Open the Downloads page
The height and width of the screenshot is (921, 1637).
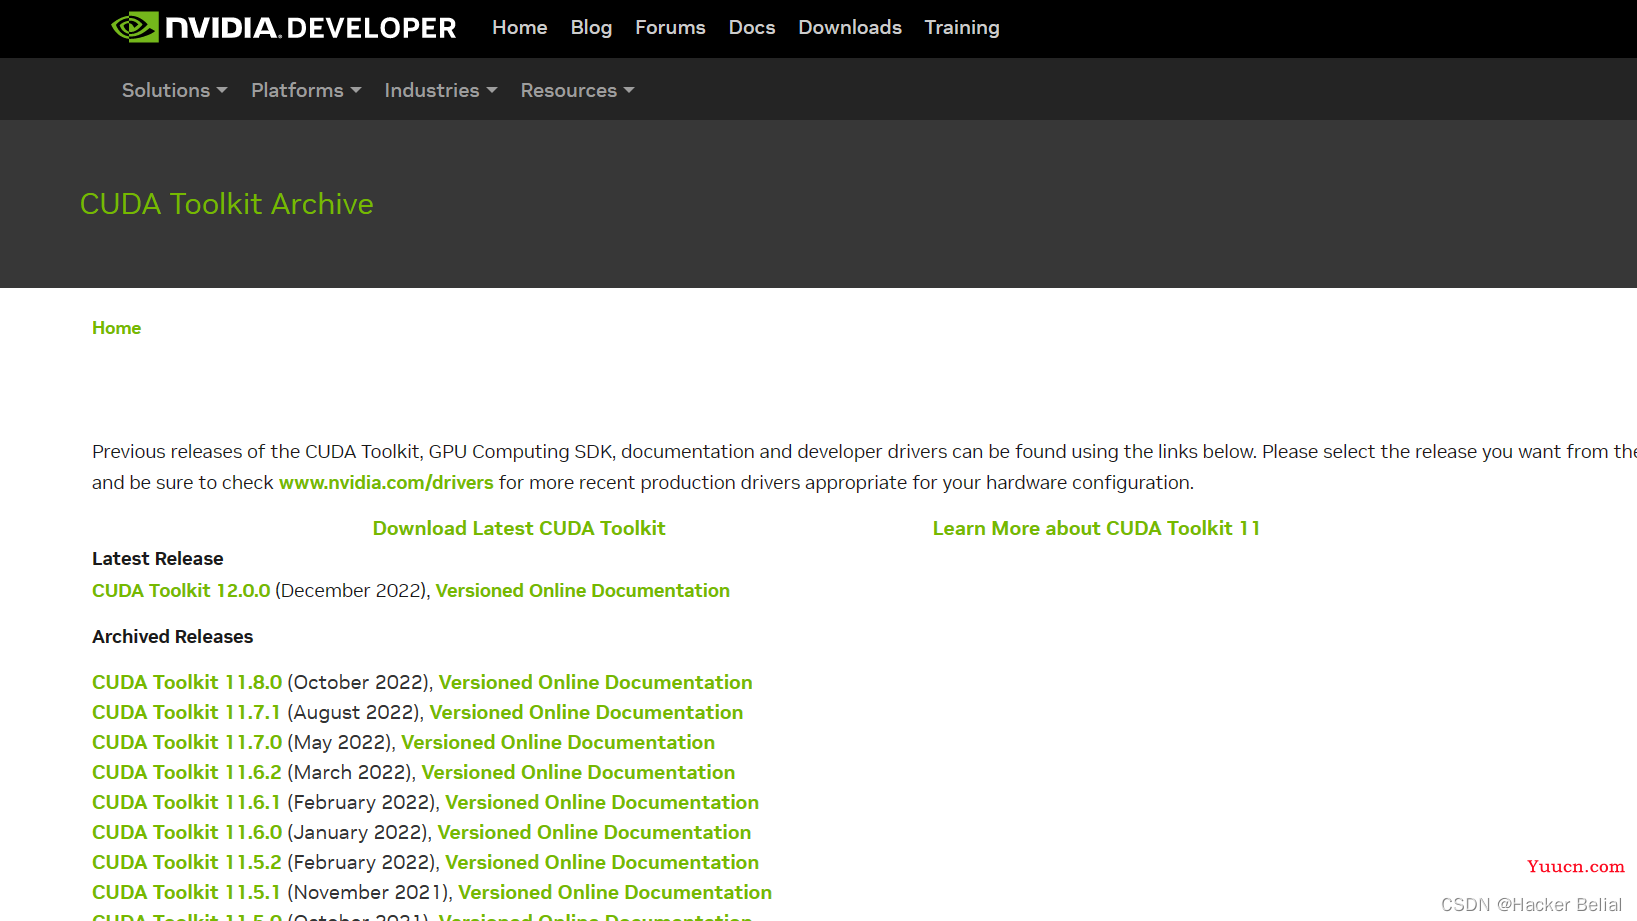coord(850,27)
